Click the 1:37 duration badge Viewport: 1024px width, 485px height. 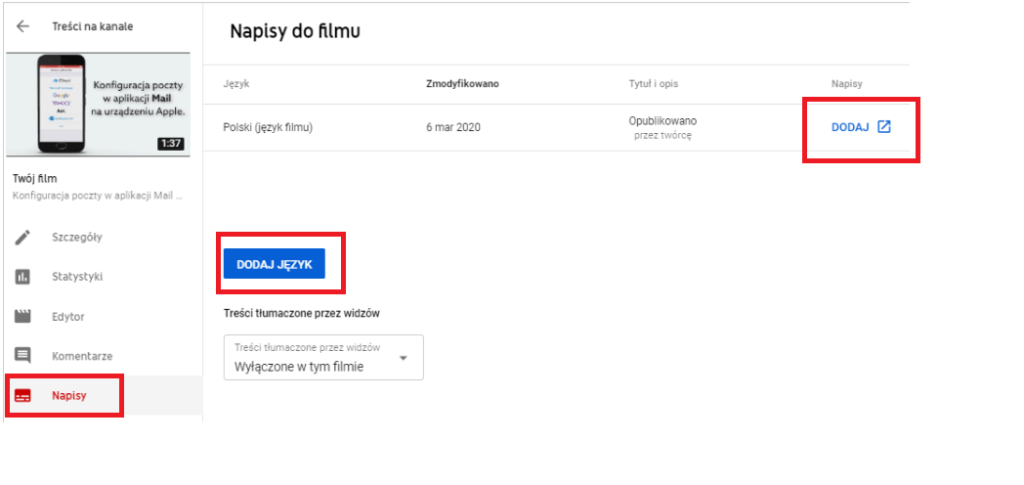coord(171,144)
